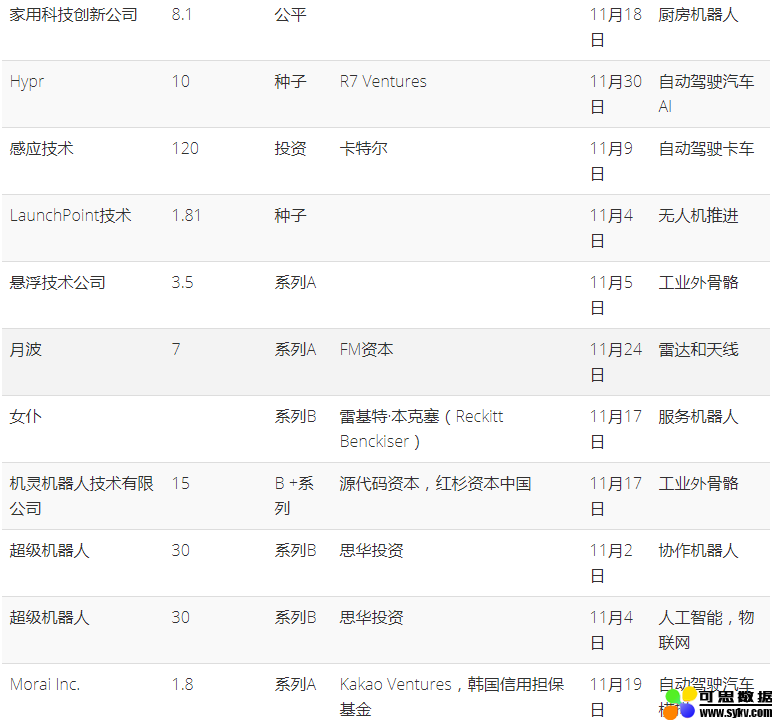This screenshot has width=777, height=725.
Task: Click the company name 月波
Action: 26,349
